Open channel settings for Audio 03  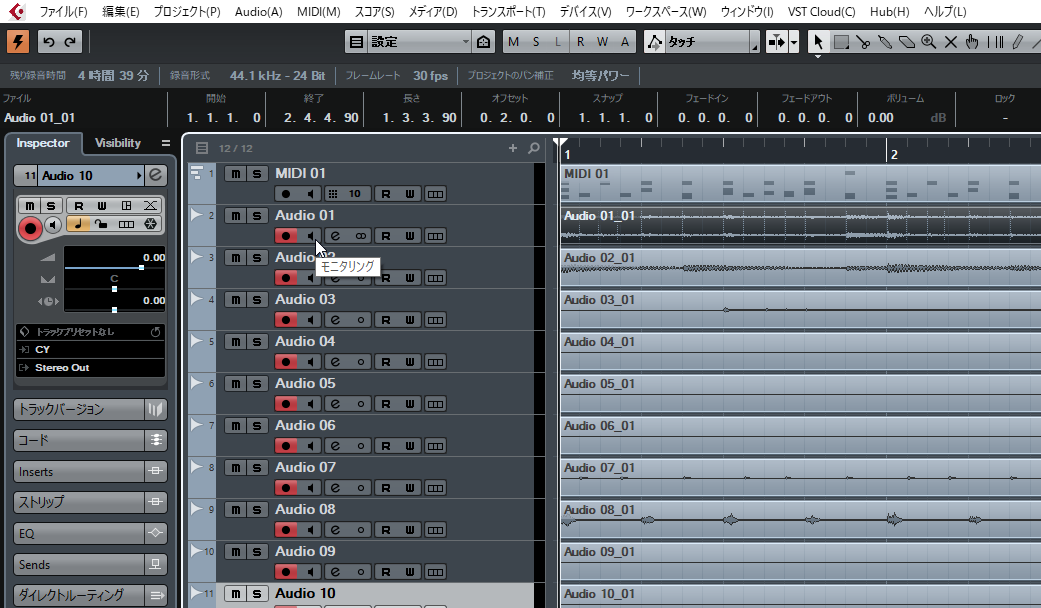point(335,320)
